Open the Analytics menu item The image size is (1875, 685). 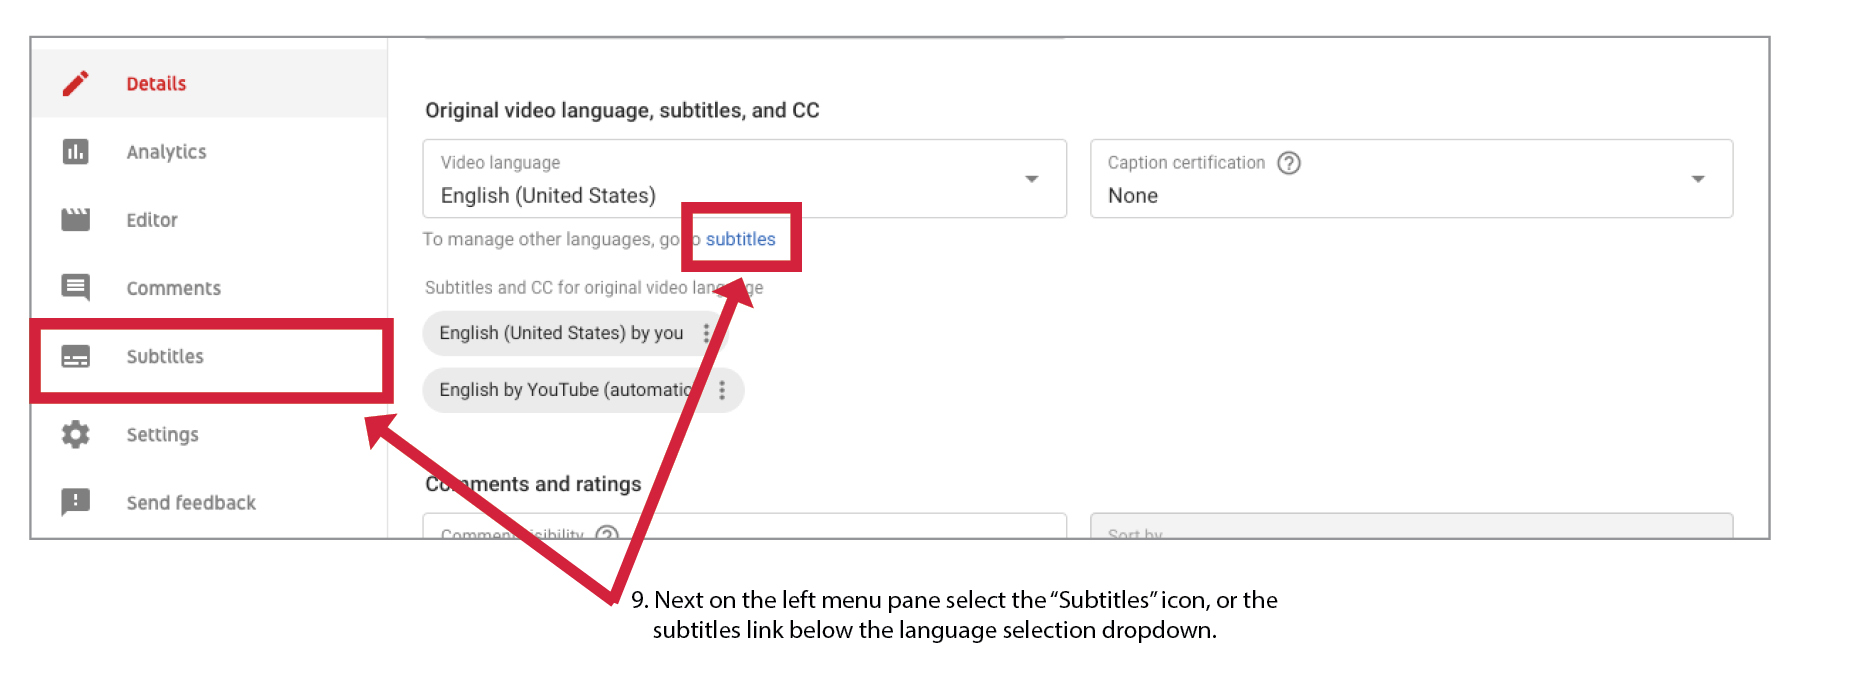tap(166, 152)
